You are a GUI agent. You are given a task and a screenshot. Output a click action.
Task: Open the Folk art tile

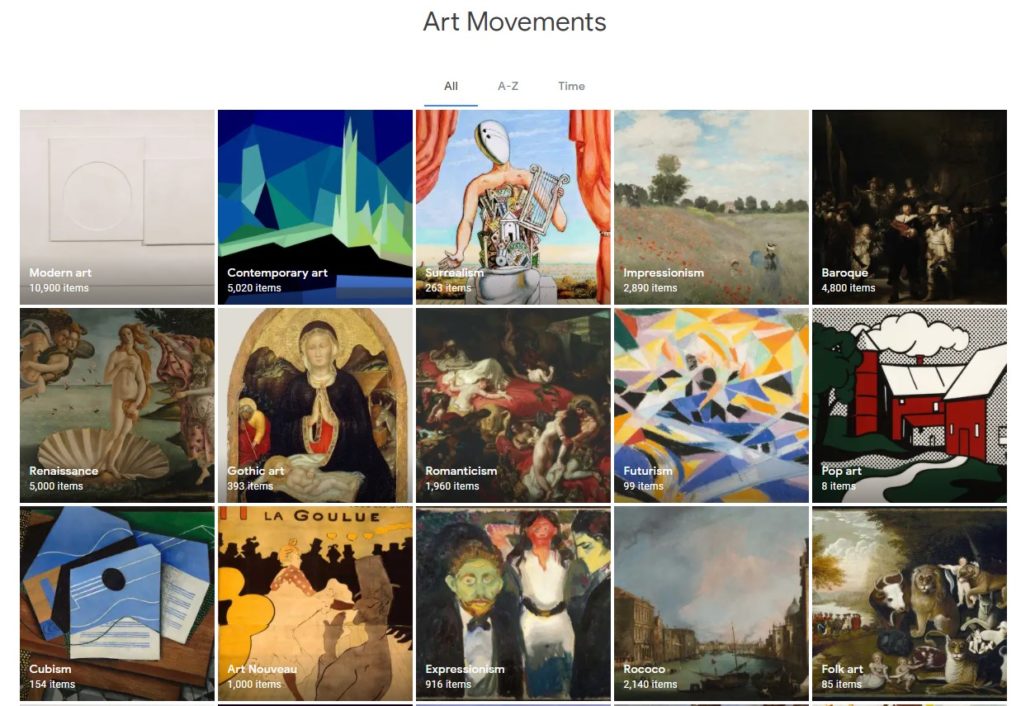(909, 604)
